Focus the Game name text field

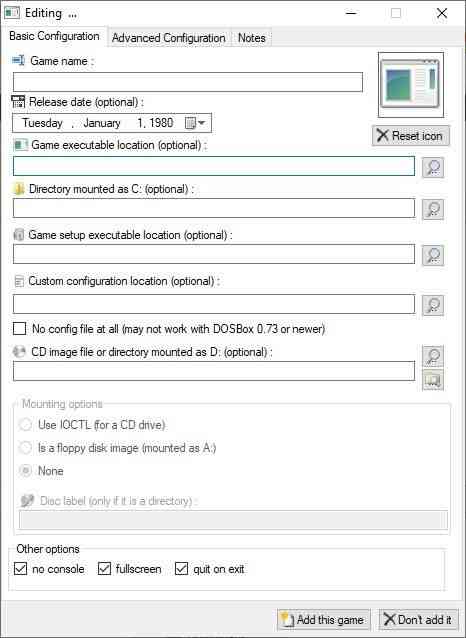(x=188, y=82)
